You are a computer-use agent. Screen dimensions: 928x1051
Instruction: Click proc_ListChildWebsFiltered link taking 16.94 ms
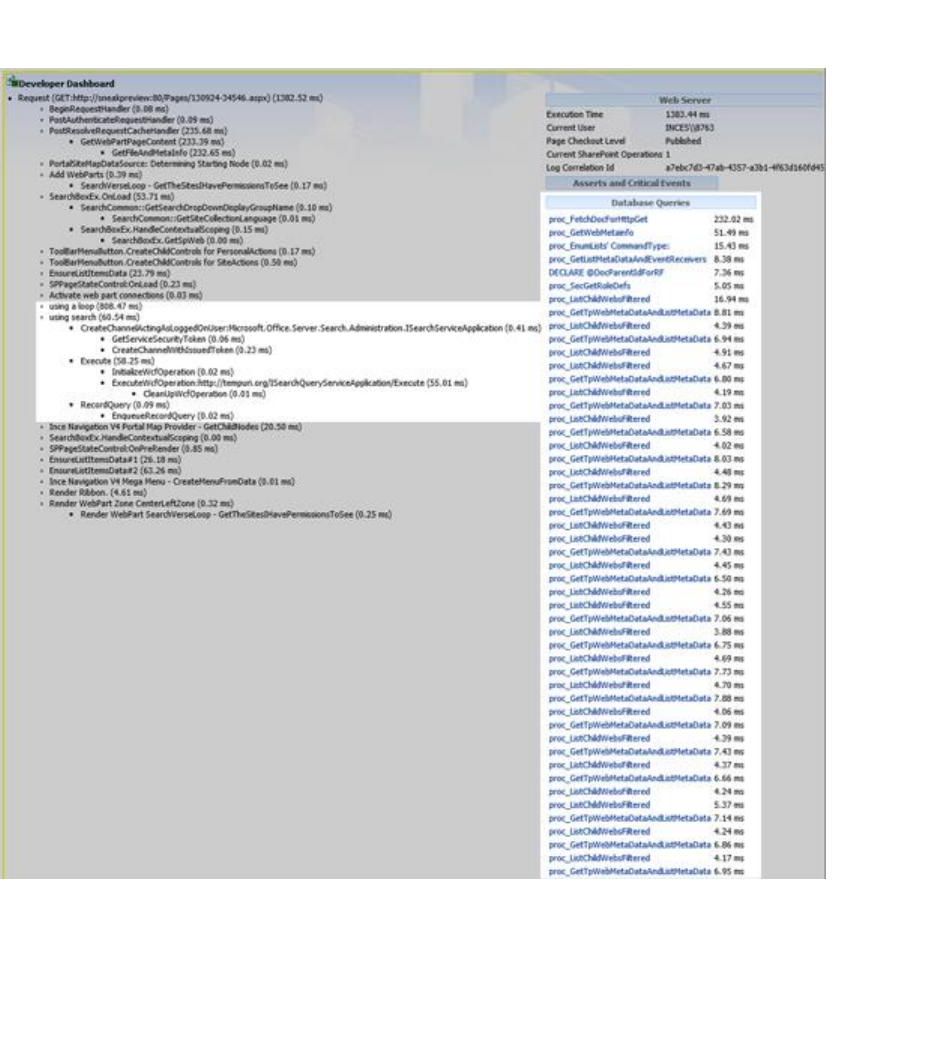pos(599,300)
